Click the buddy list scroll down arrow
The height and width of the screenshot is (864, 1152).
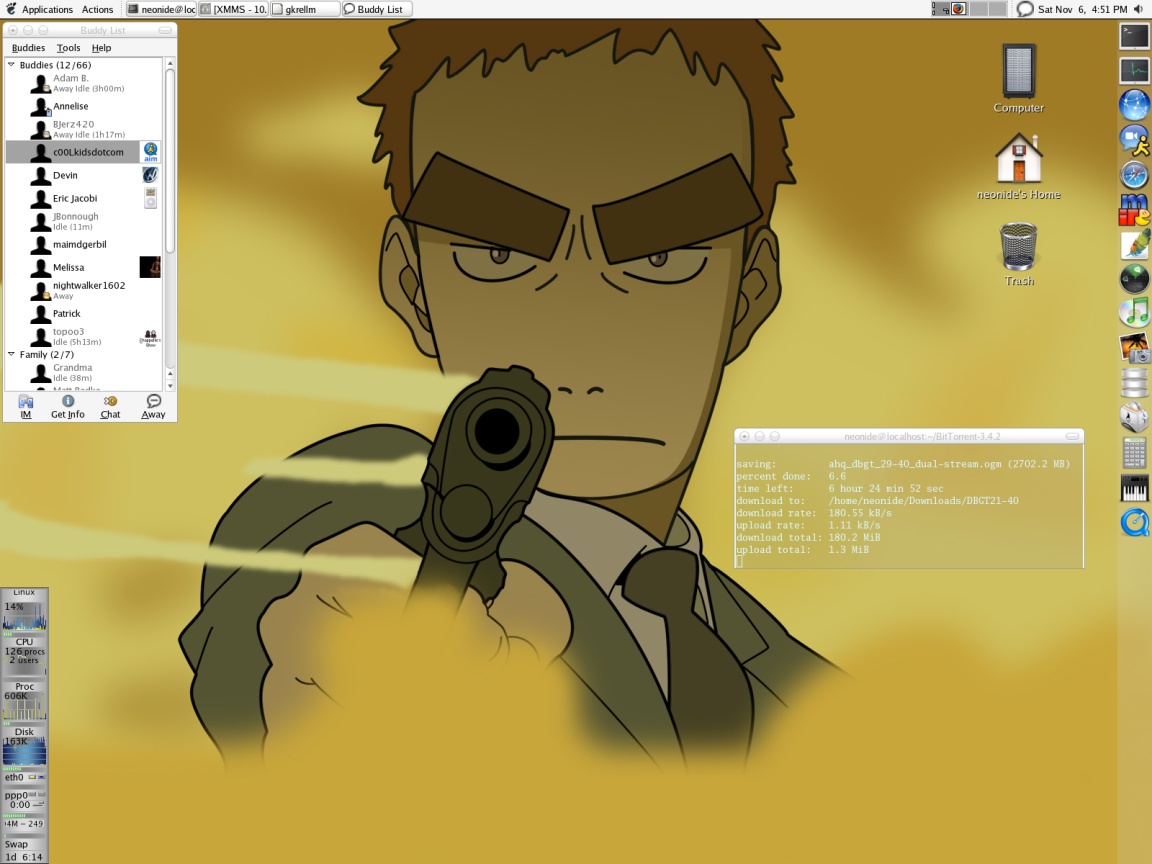(170, 385)
